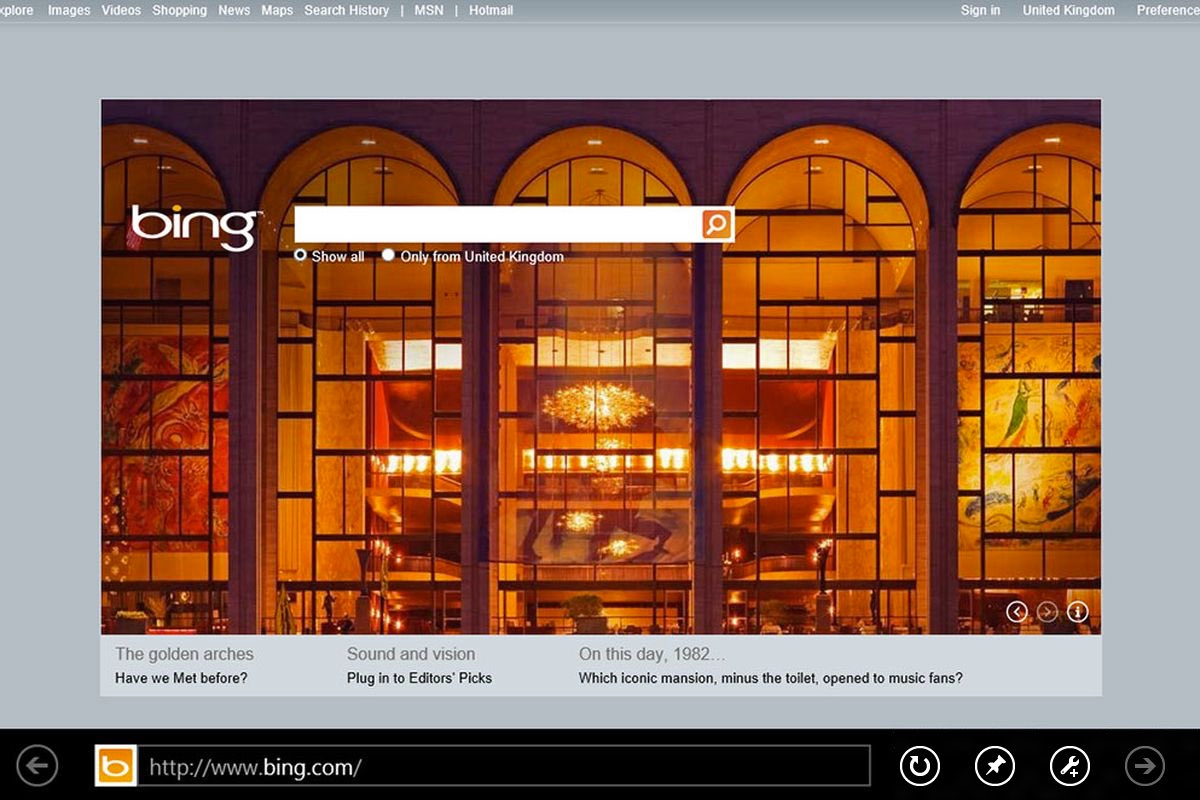
Task: Open Shopping in the top navigation
Action: coord(180,10)
